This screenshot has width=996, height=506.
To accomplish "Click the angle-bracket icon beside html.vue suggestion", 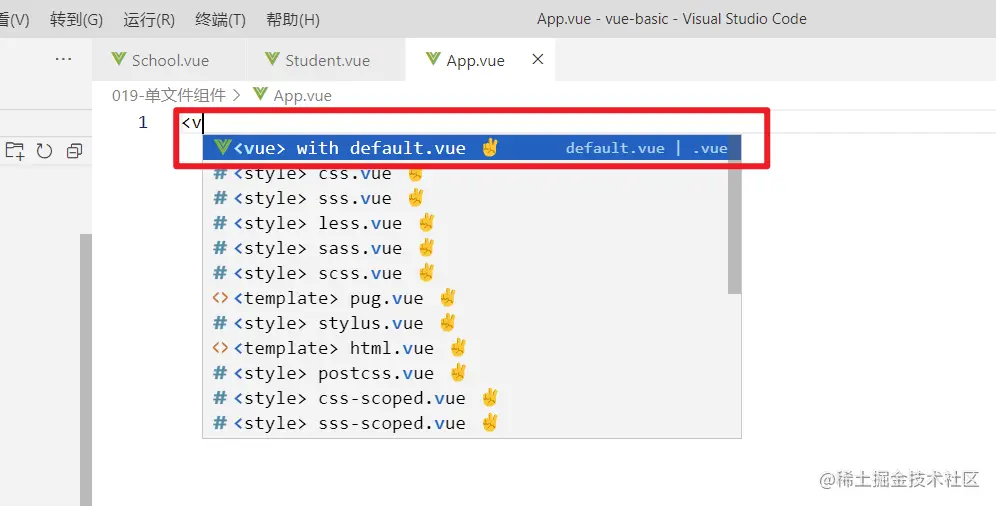I will click(x=220, y=348).
